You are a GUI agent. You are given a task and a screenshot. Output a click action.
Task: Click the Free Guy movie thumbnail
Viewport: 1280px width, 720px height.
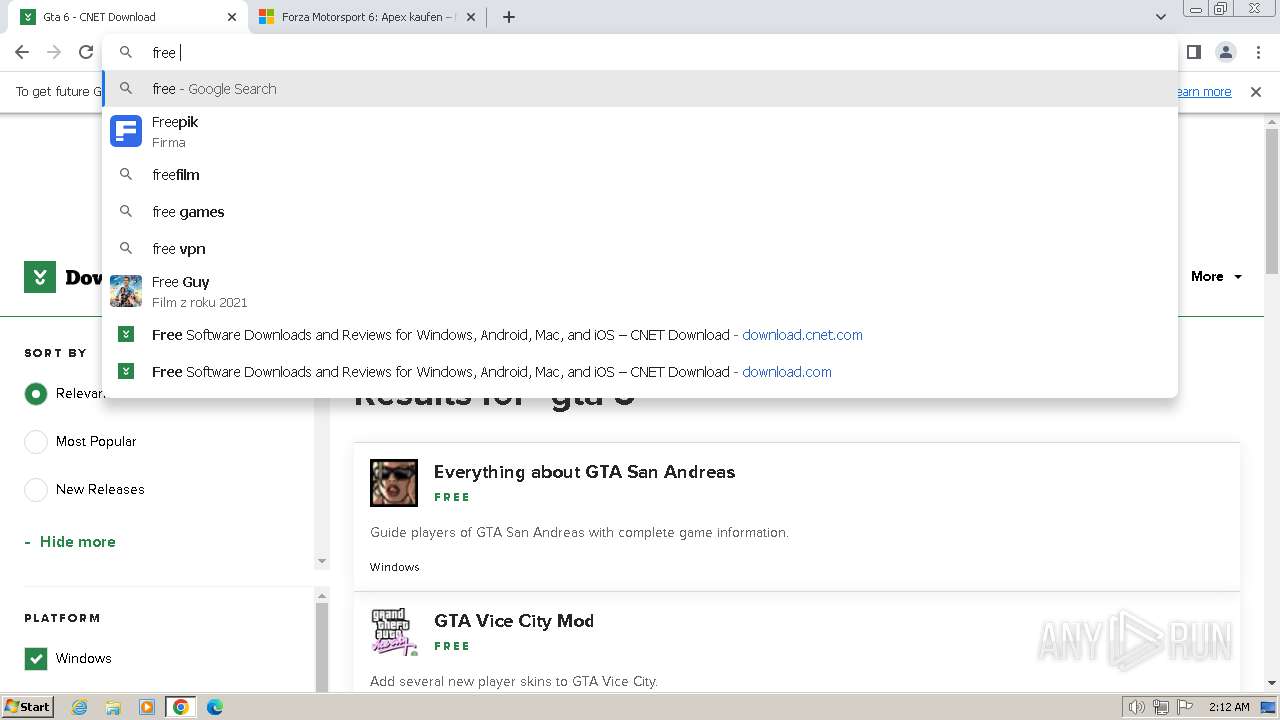pos(126,291)
